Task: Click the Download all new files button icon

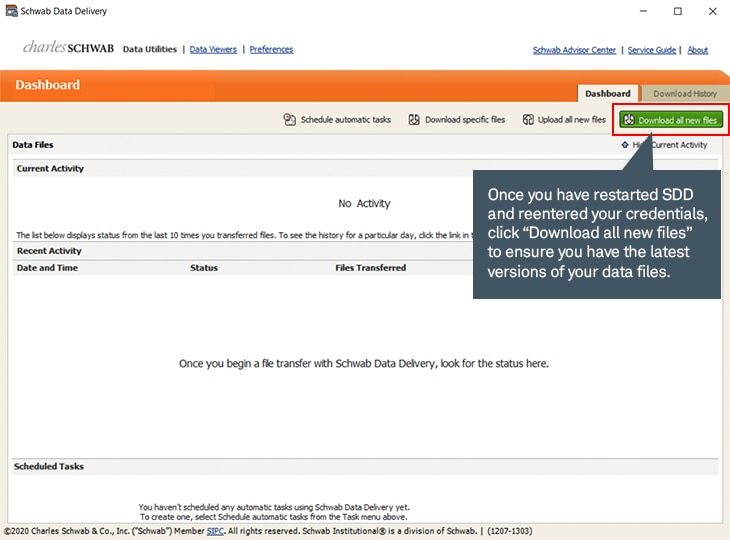Action: [x=629, y=120]
